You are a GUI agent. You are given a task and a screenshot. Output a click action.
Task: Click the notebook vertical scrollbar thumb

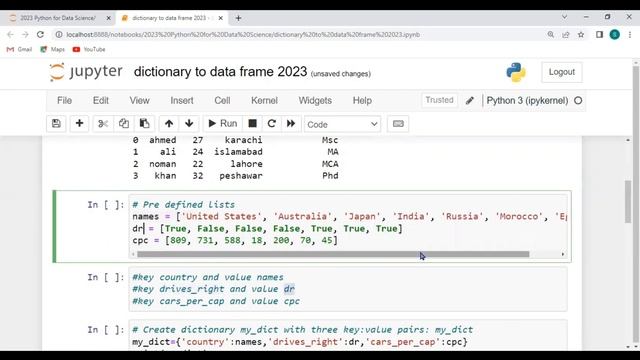point(628,202)
